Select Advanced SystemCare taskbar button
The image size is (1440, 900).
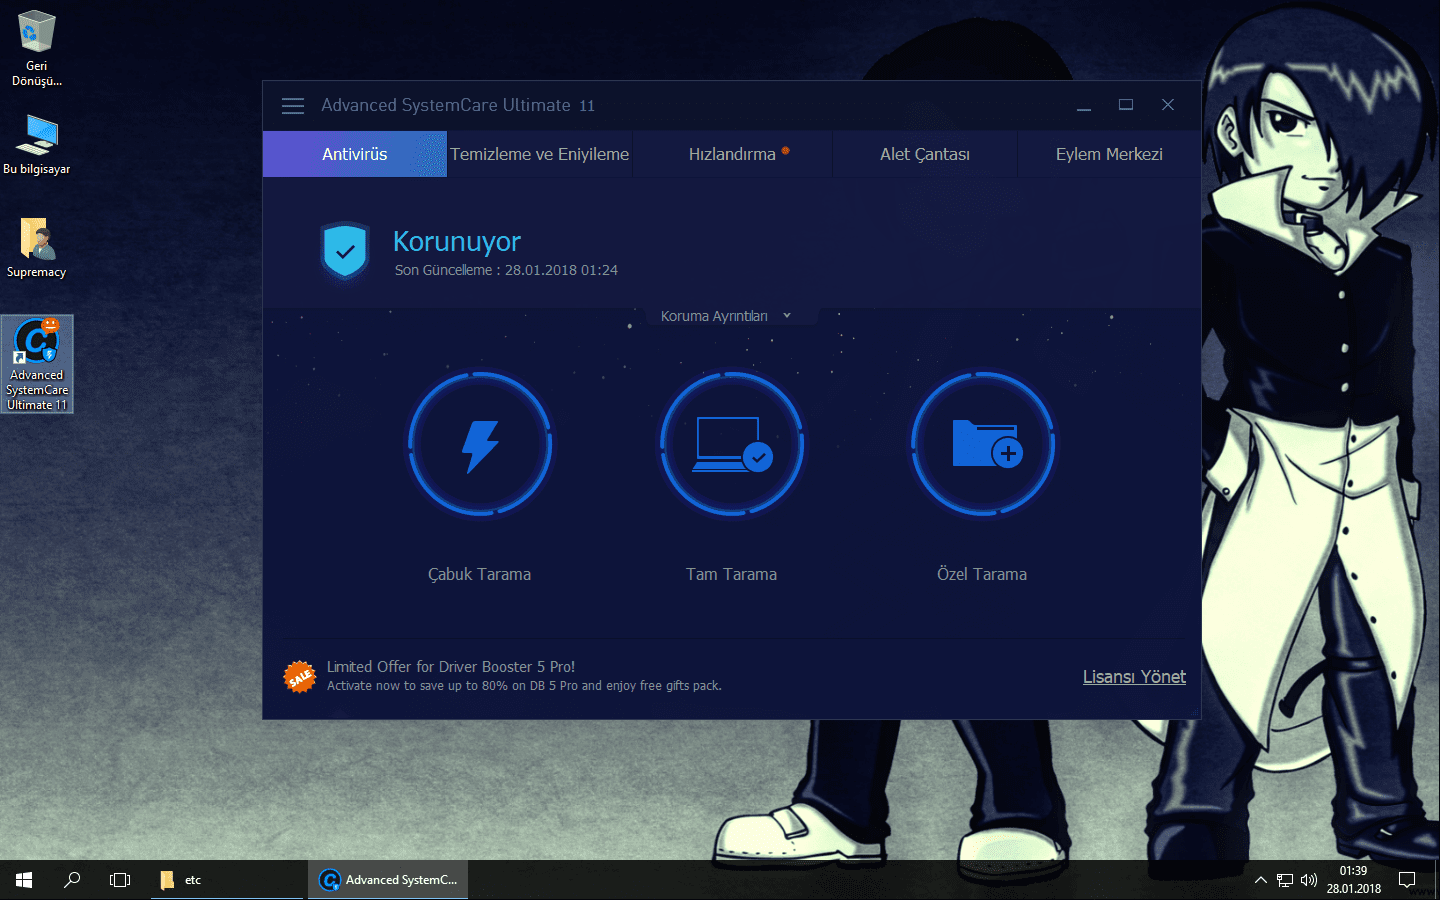coord(388,880)
